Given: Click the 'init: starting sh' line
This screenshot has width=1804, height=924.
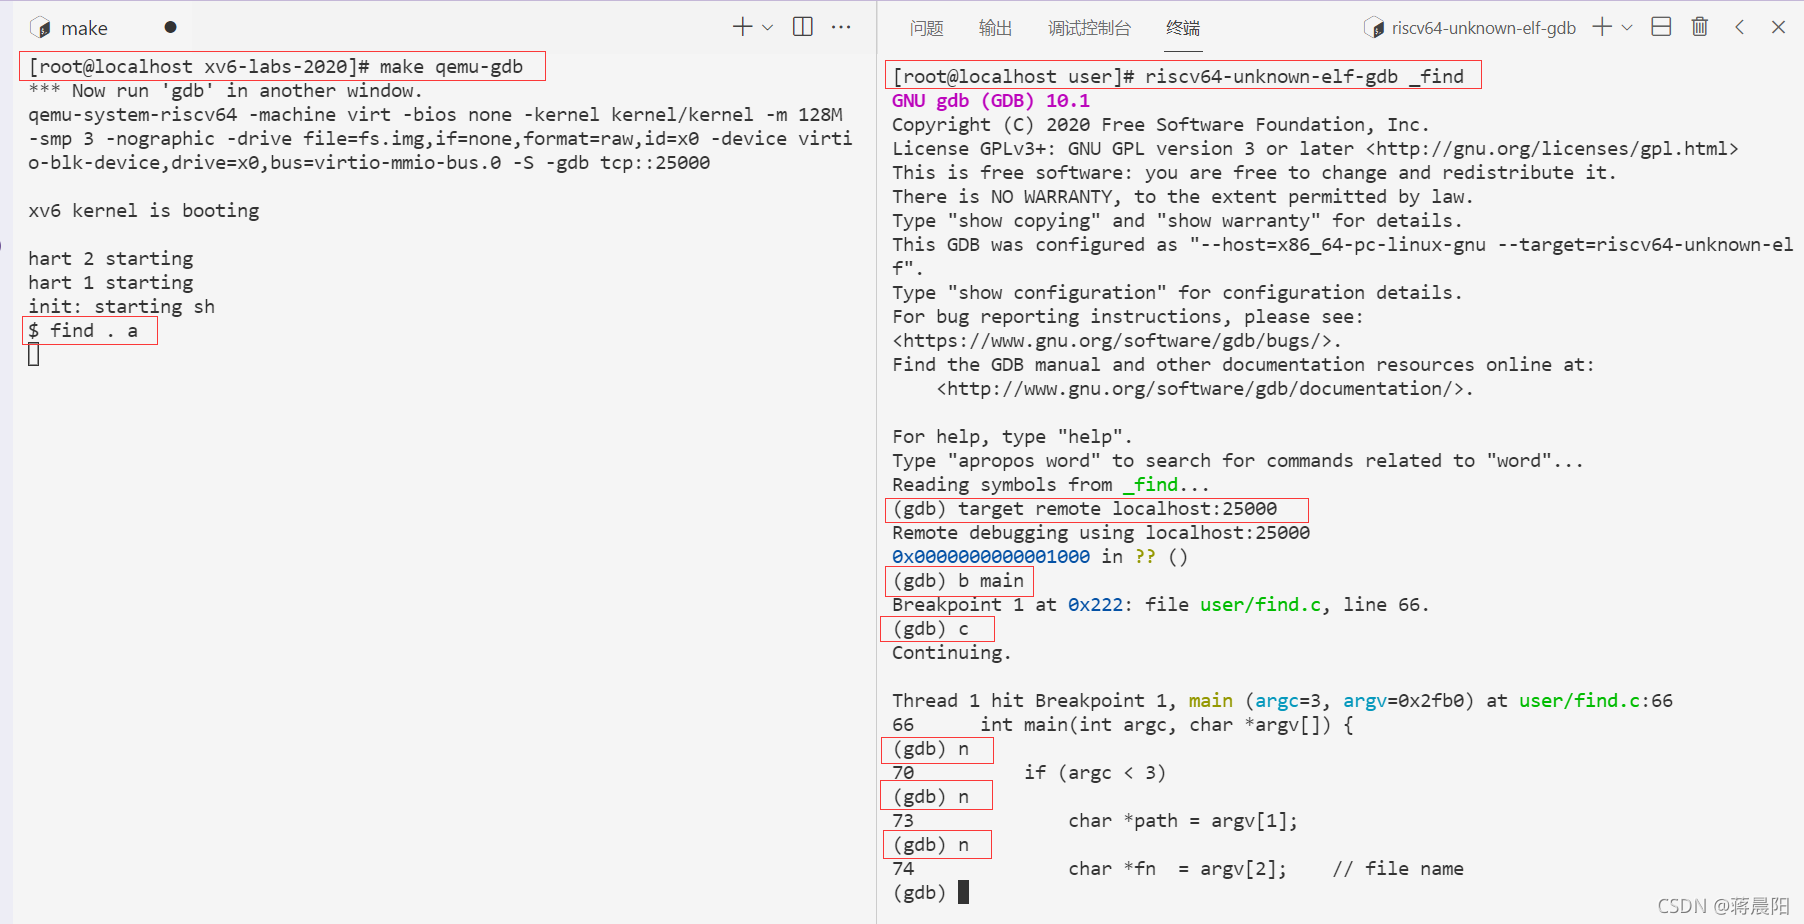Looking at the screenshot, I should click(122, 307).
